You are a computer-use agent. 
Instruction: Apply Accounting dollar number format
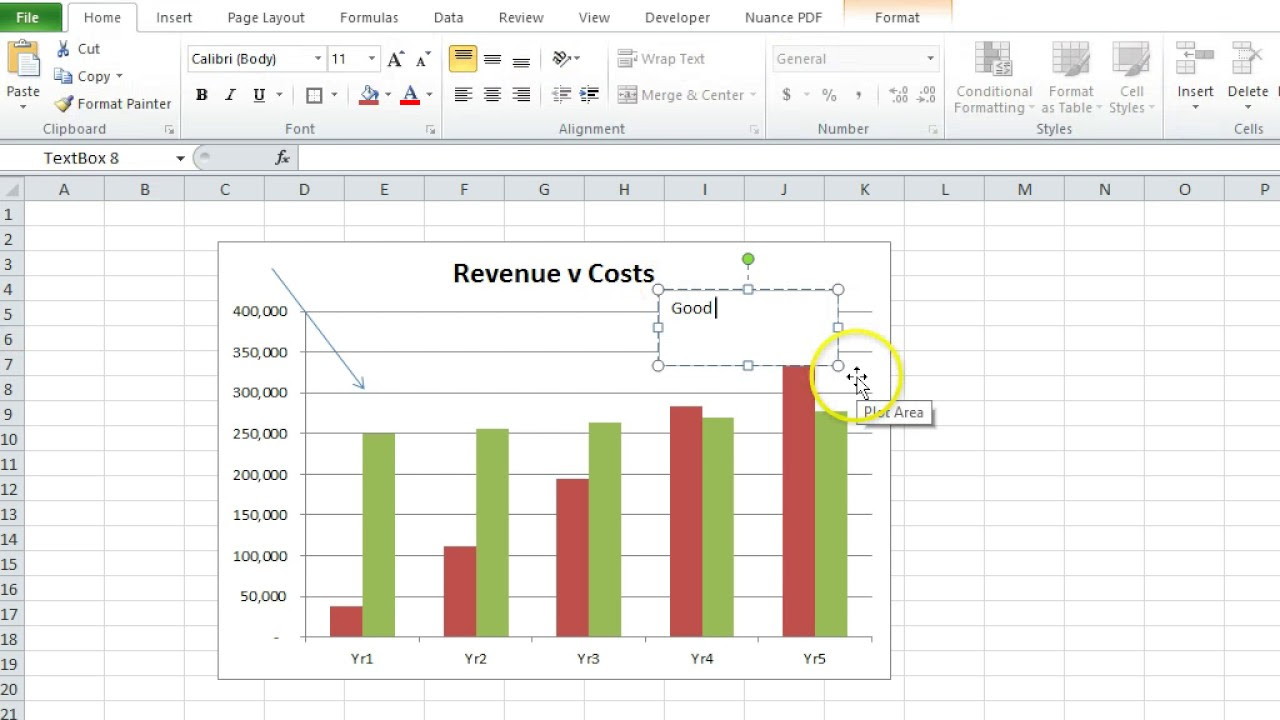coord(787,95)
